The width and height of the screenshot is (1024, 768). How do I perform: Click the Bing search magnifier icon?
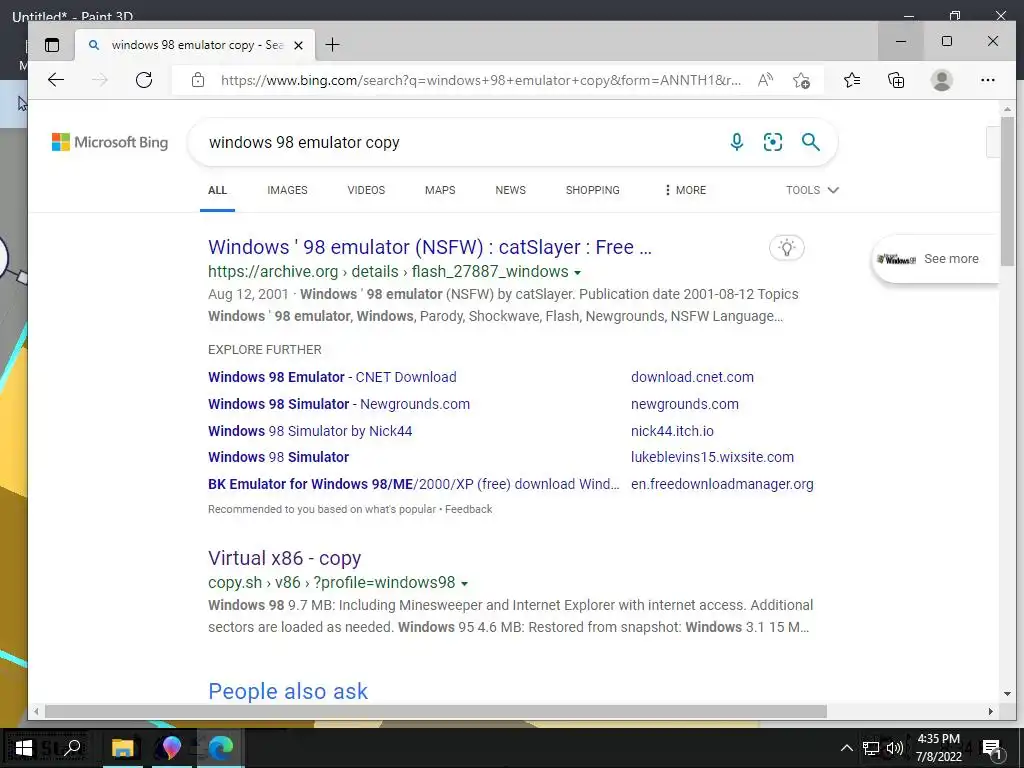[x=810, y=142]
